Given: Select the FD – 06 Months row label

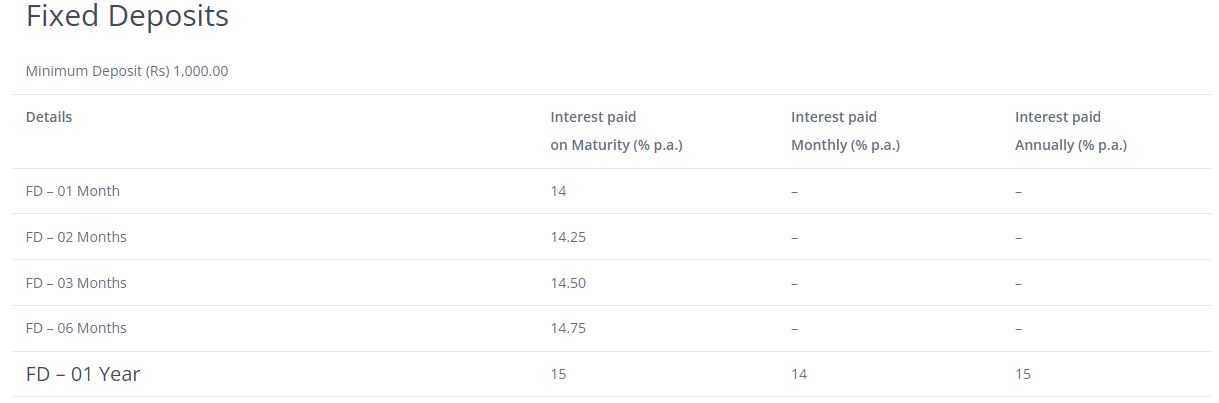Looking at the screenshot, I should (x=76, y=328).
